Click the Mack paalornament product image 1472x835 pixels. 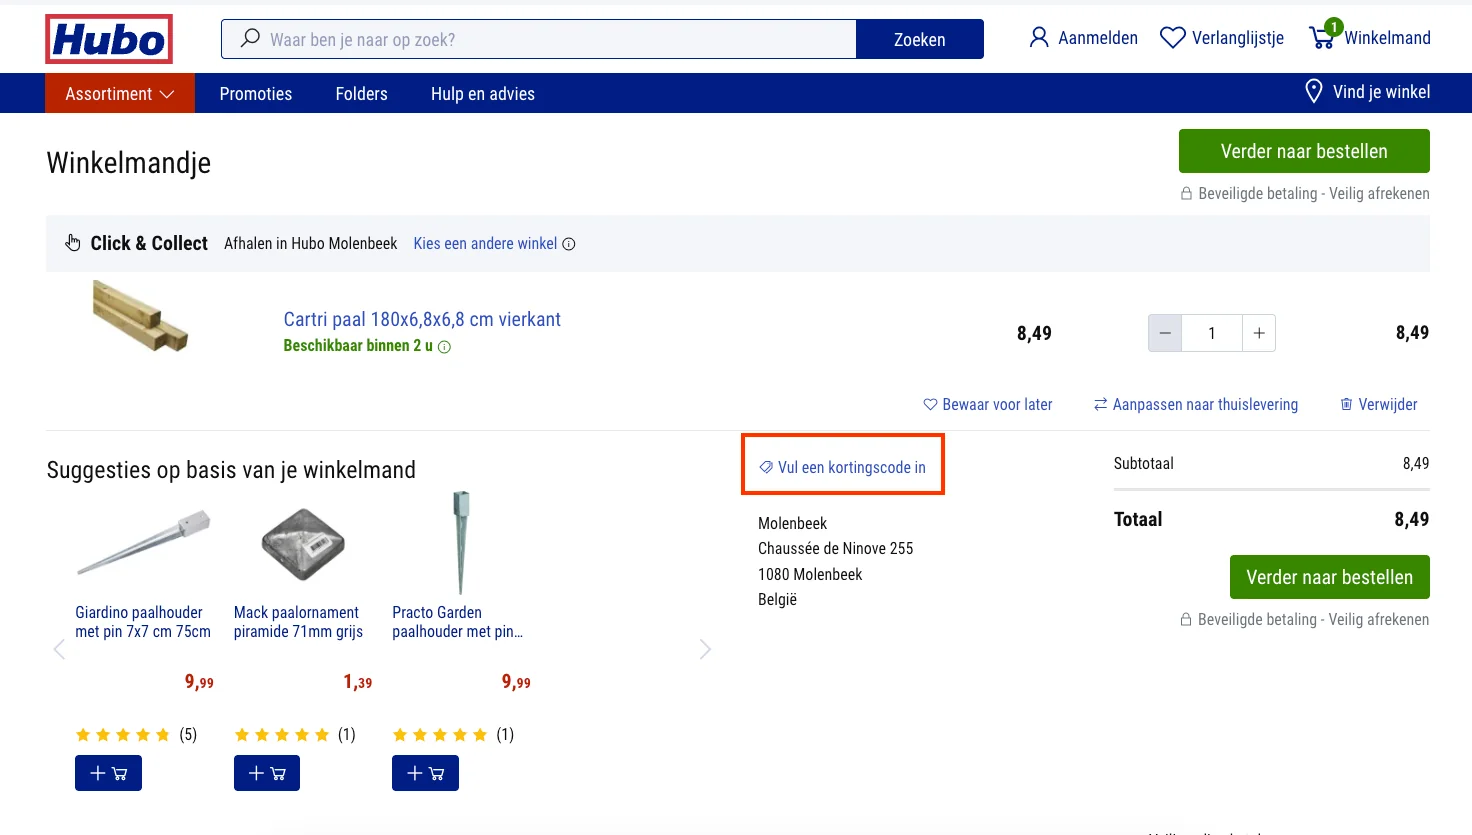pos(303,544)
